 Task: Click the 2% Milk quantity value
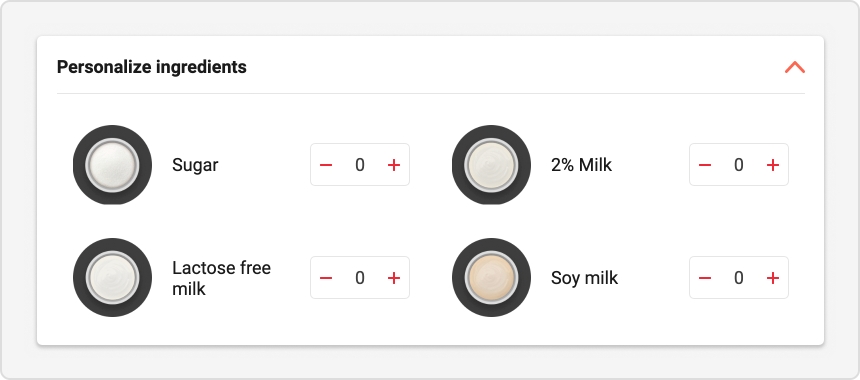739,165
